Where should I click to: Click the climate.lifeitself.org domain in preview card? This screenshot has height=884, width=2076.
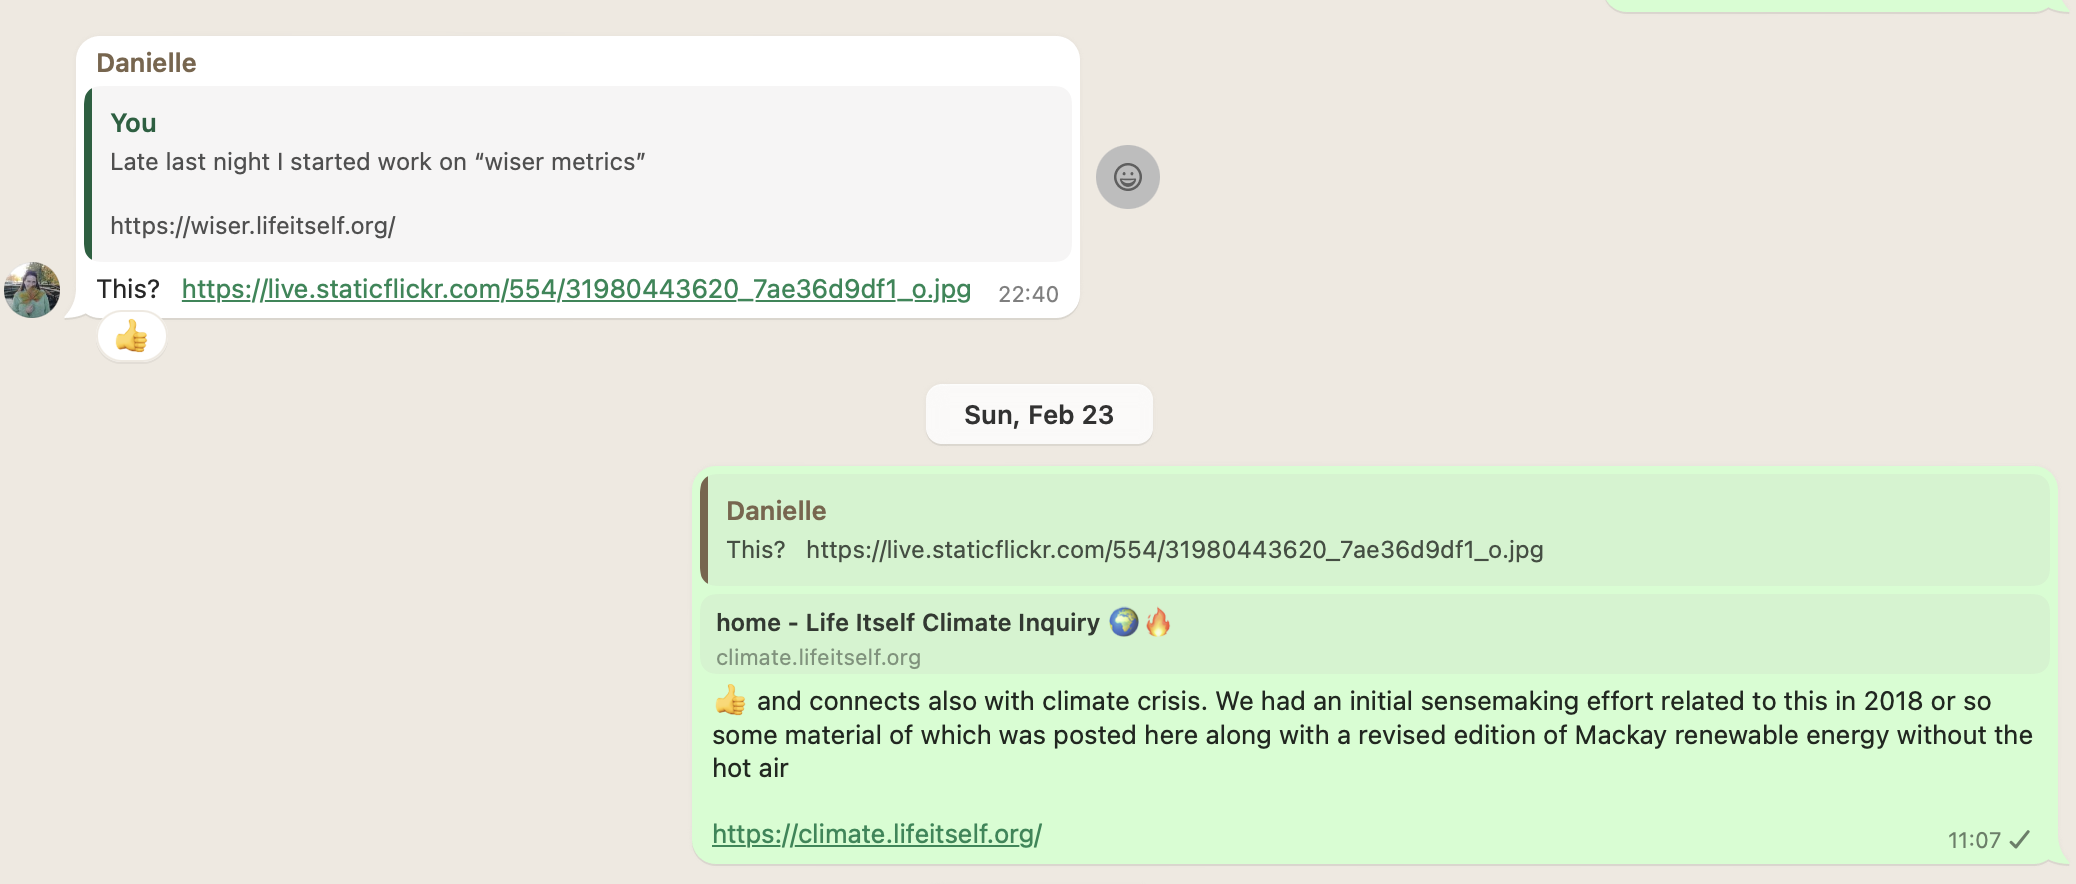(818, 657)
